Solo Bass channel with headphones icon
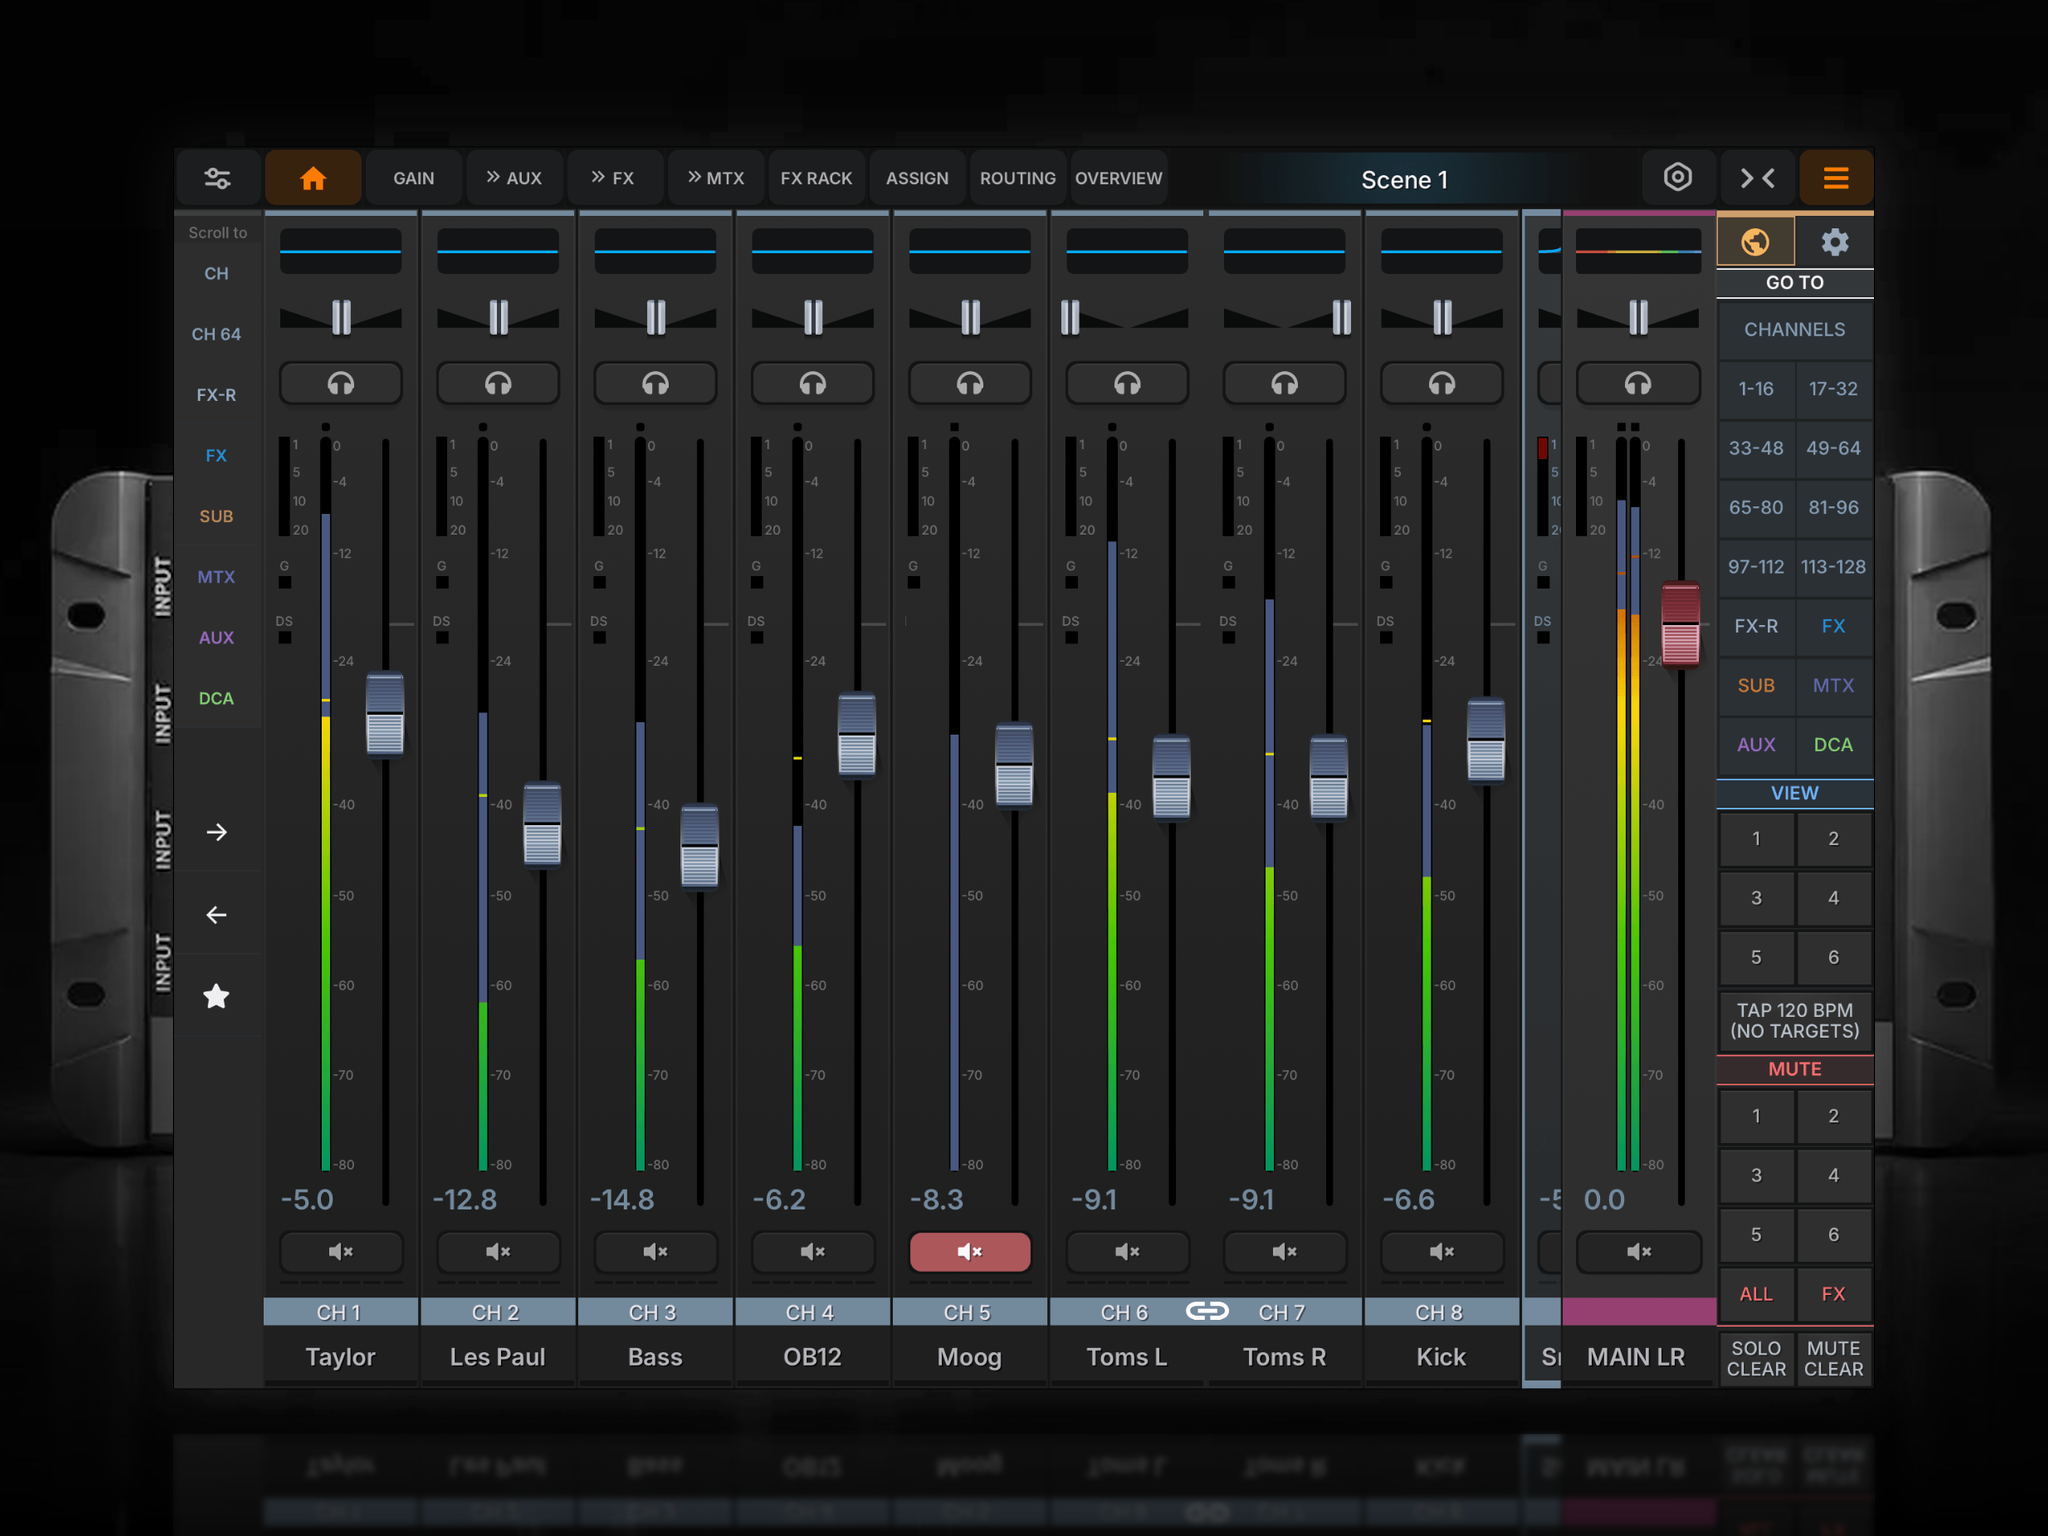Viewport: 2048px width, 1536px height. [655, 383]
